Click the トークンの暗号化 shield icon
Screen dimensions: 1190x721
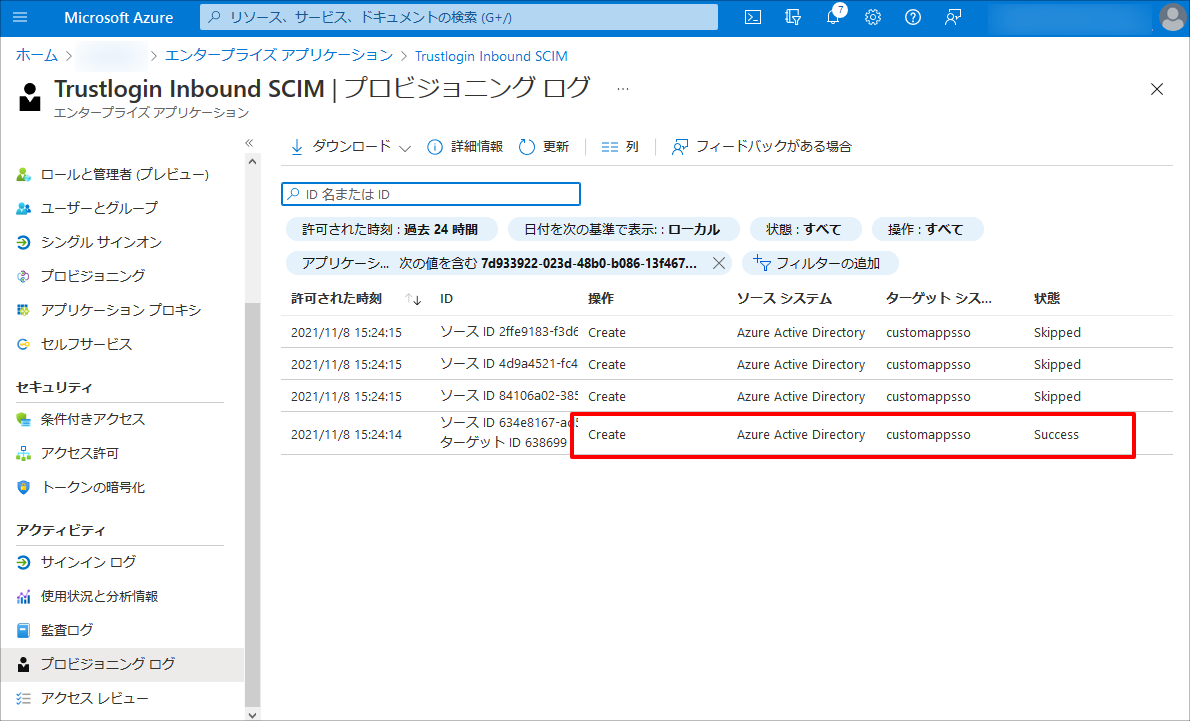(24, 487)
